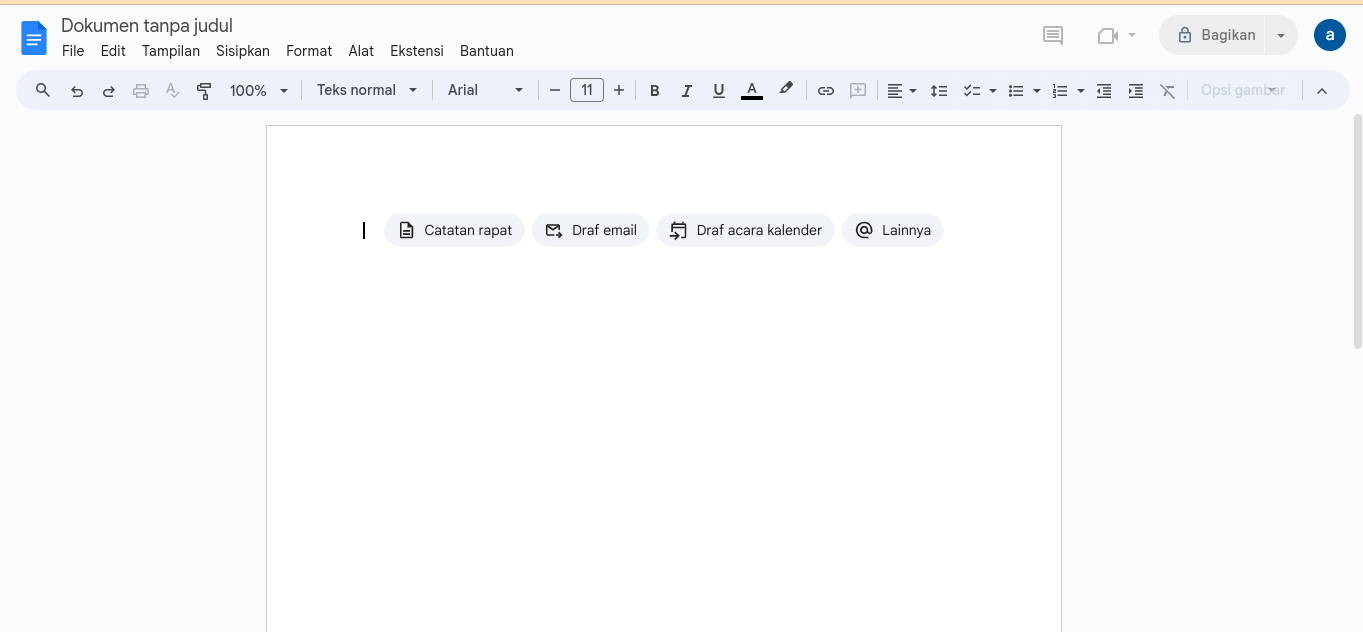Toggle underline formatting
The image size is (1363, 632).
point(719,91)
